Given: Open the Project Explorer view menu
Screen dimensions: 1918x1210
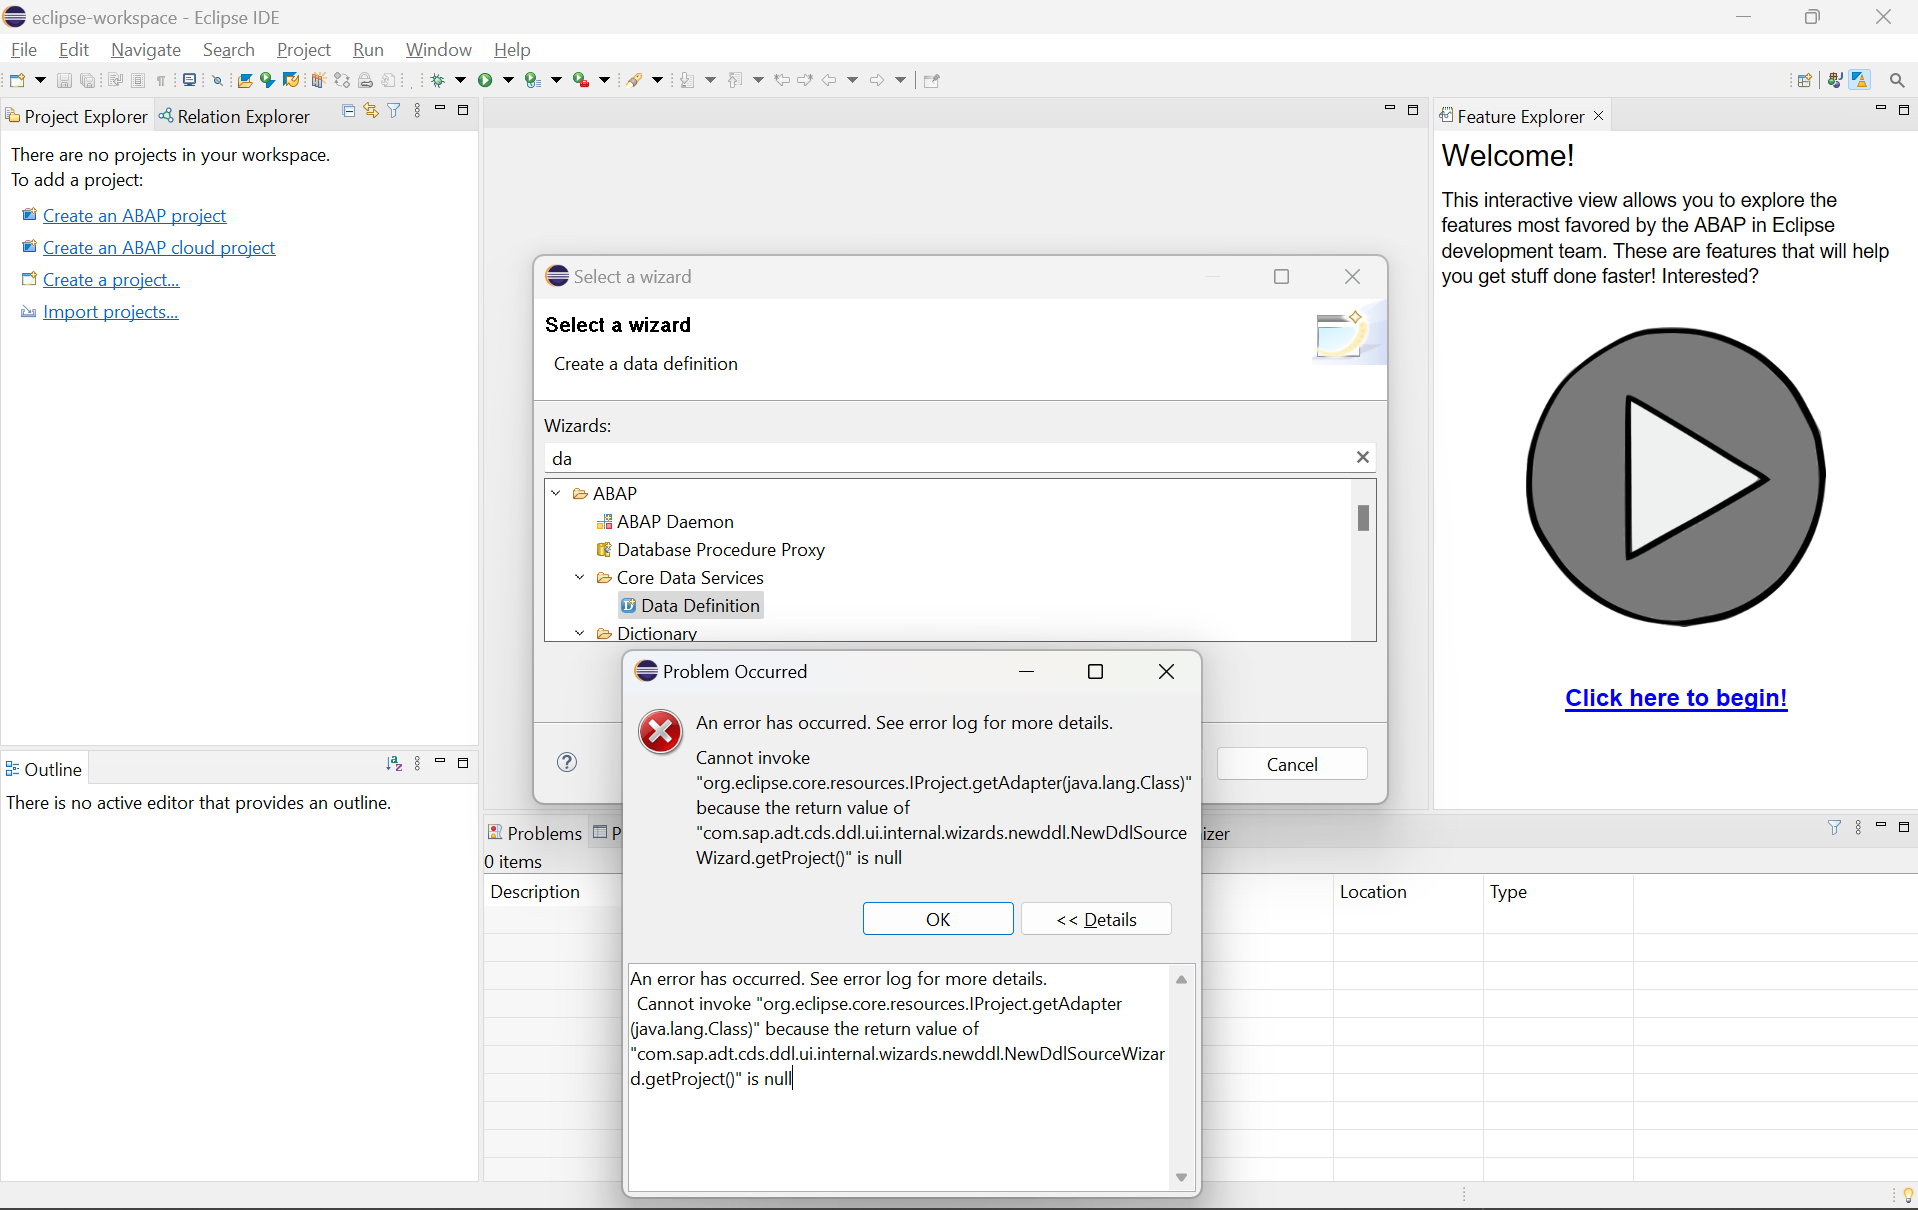Looking at the screenshot, I should (417, 111).
